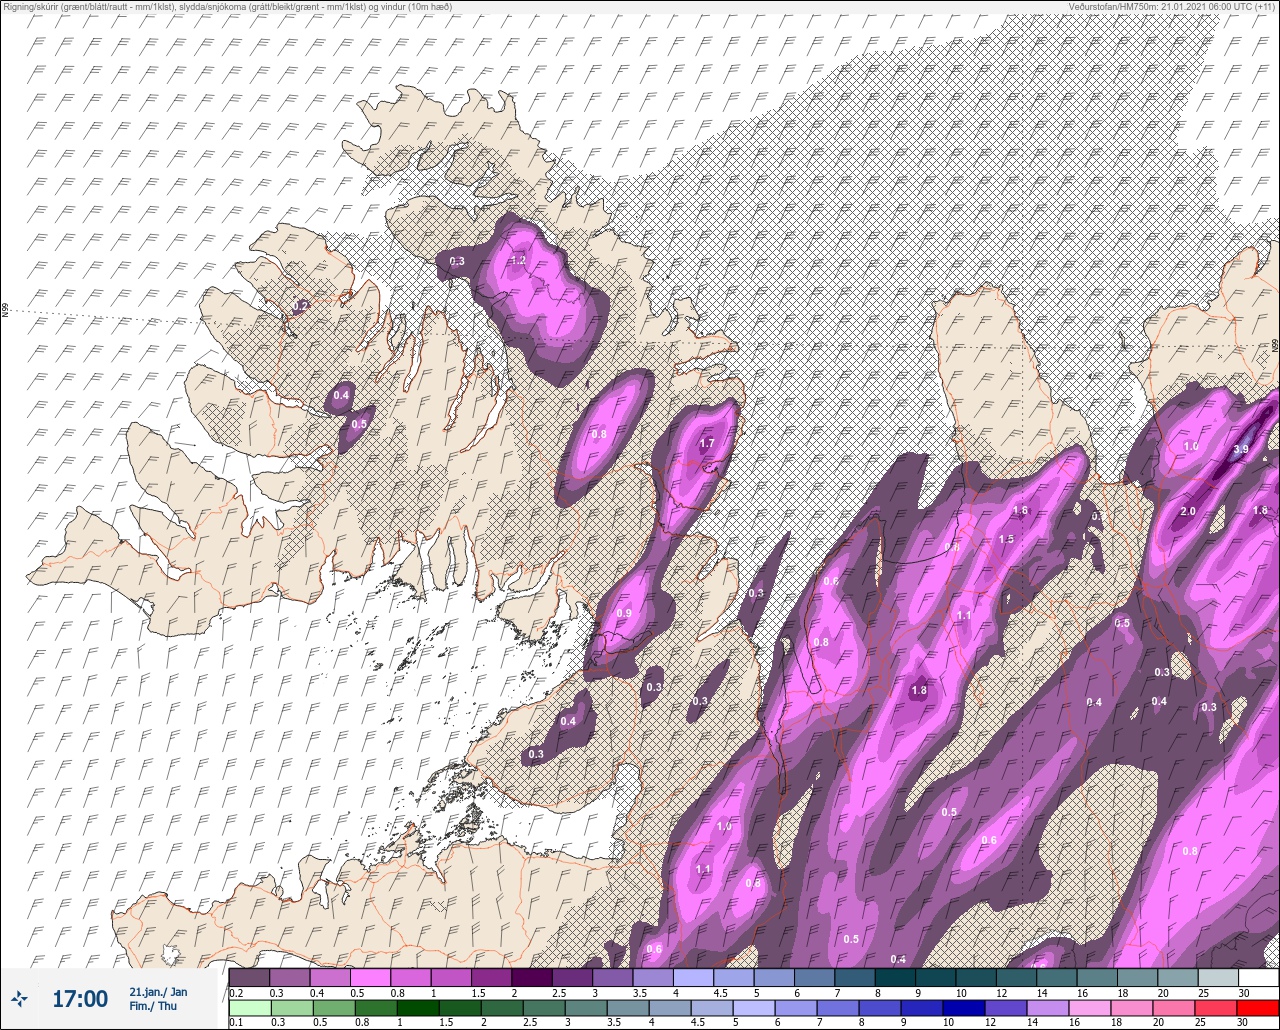
Task: Click the 1.7 snowfall value on the map
Action: [x=707, y=443]
